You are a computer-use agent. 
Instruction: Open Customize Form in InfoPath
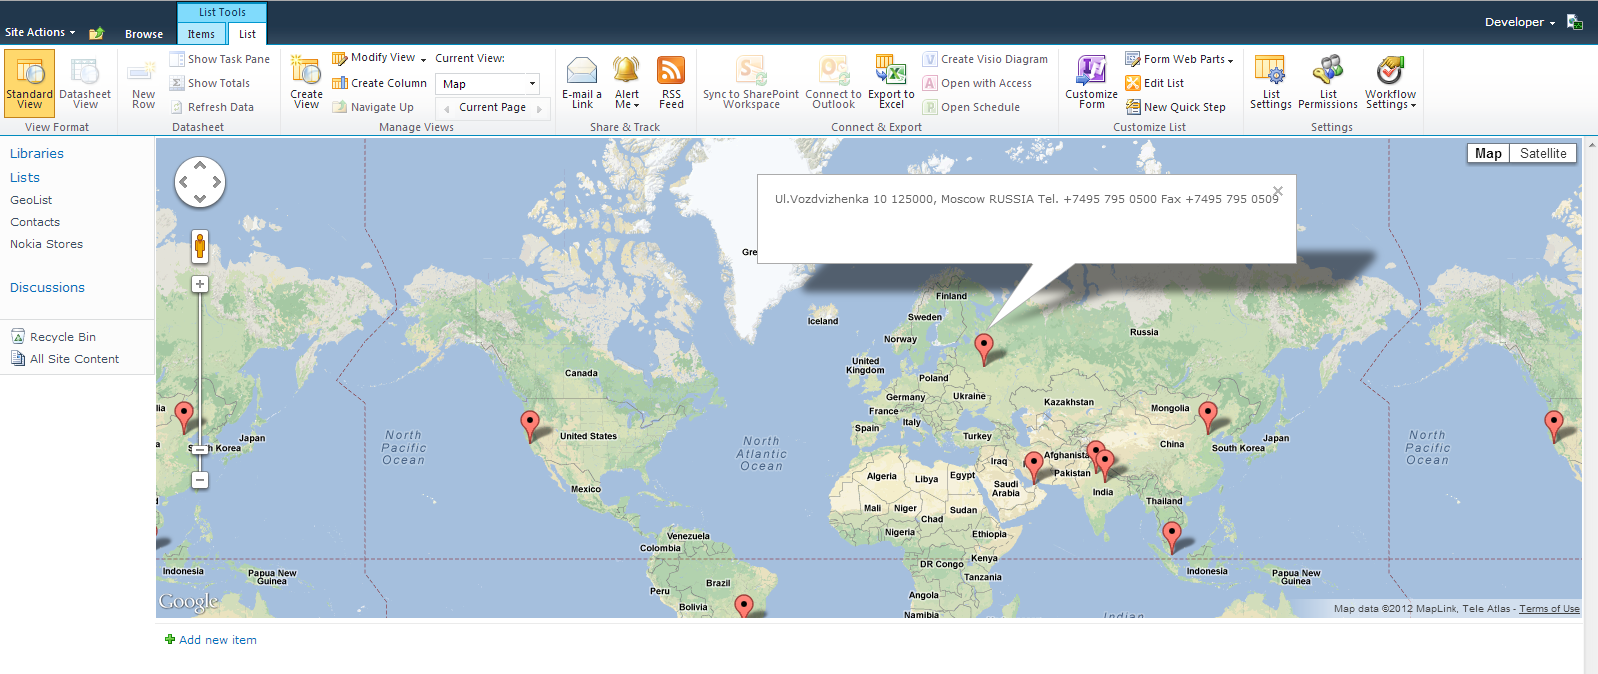coord(1091,83)
